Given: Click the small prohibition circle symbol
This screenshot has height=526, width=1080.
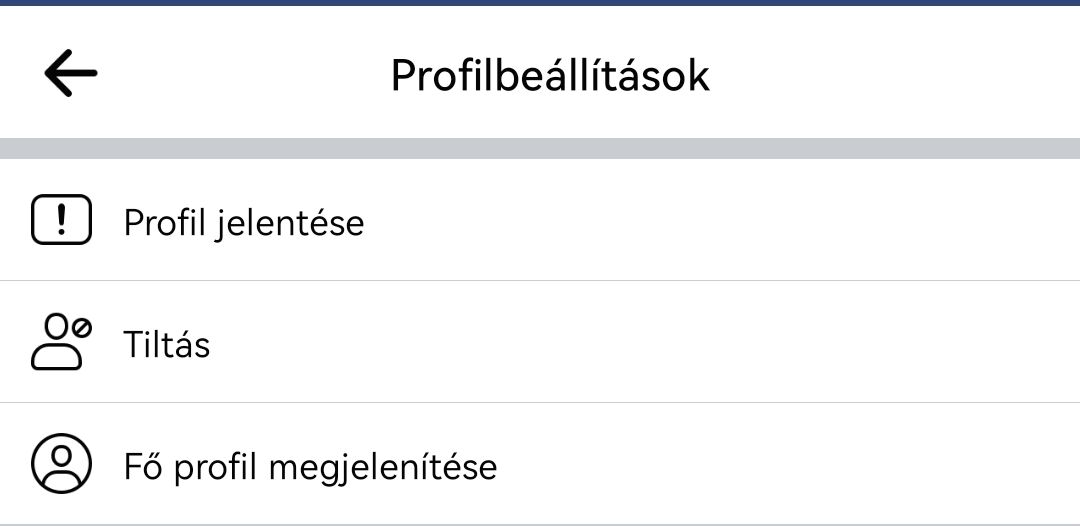Looking at the screenshot, I should [x=83, y=327].
